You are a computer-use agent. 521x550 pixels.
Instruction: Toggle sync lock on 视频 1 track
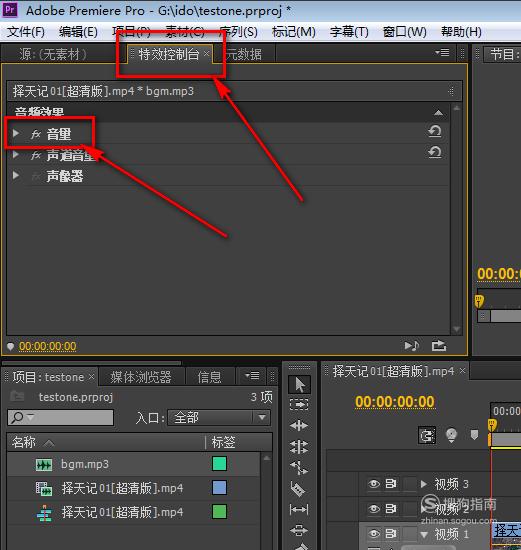[x=391, y=534]
